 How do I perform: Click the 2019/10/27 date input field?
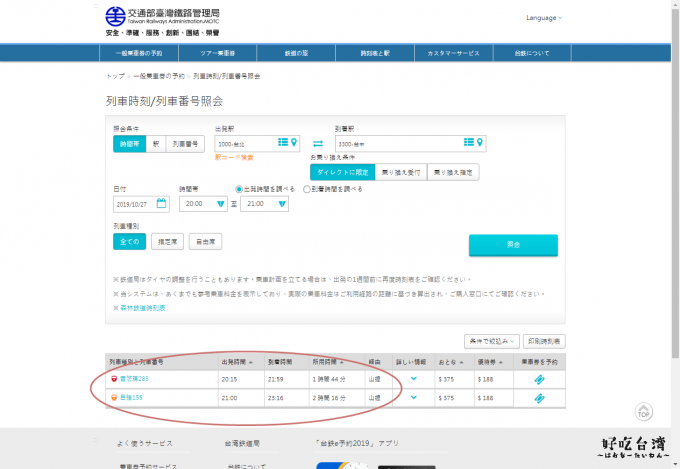135,204
